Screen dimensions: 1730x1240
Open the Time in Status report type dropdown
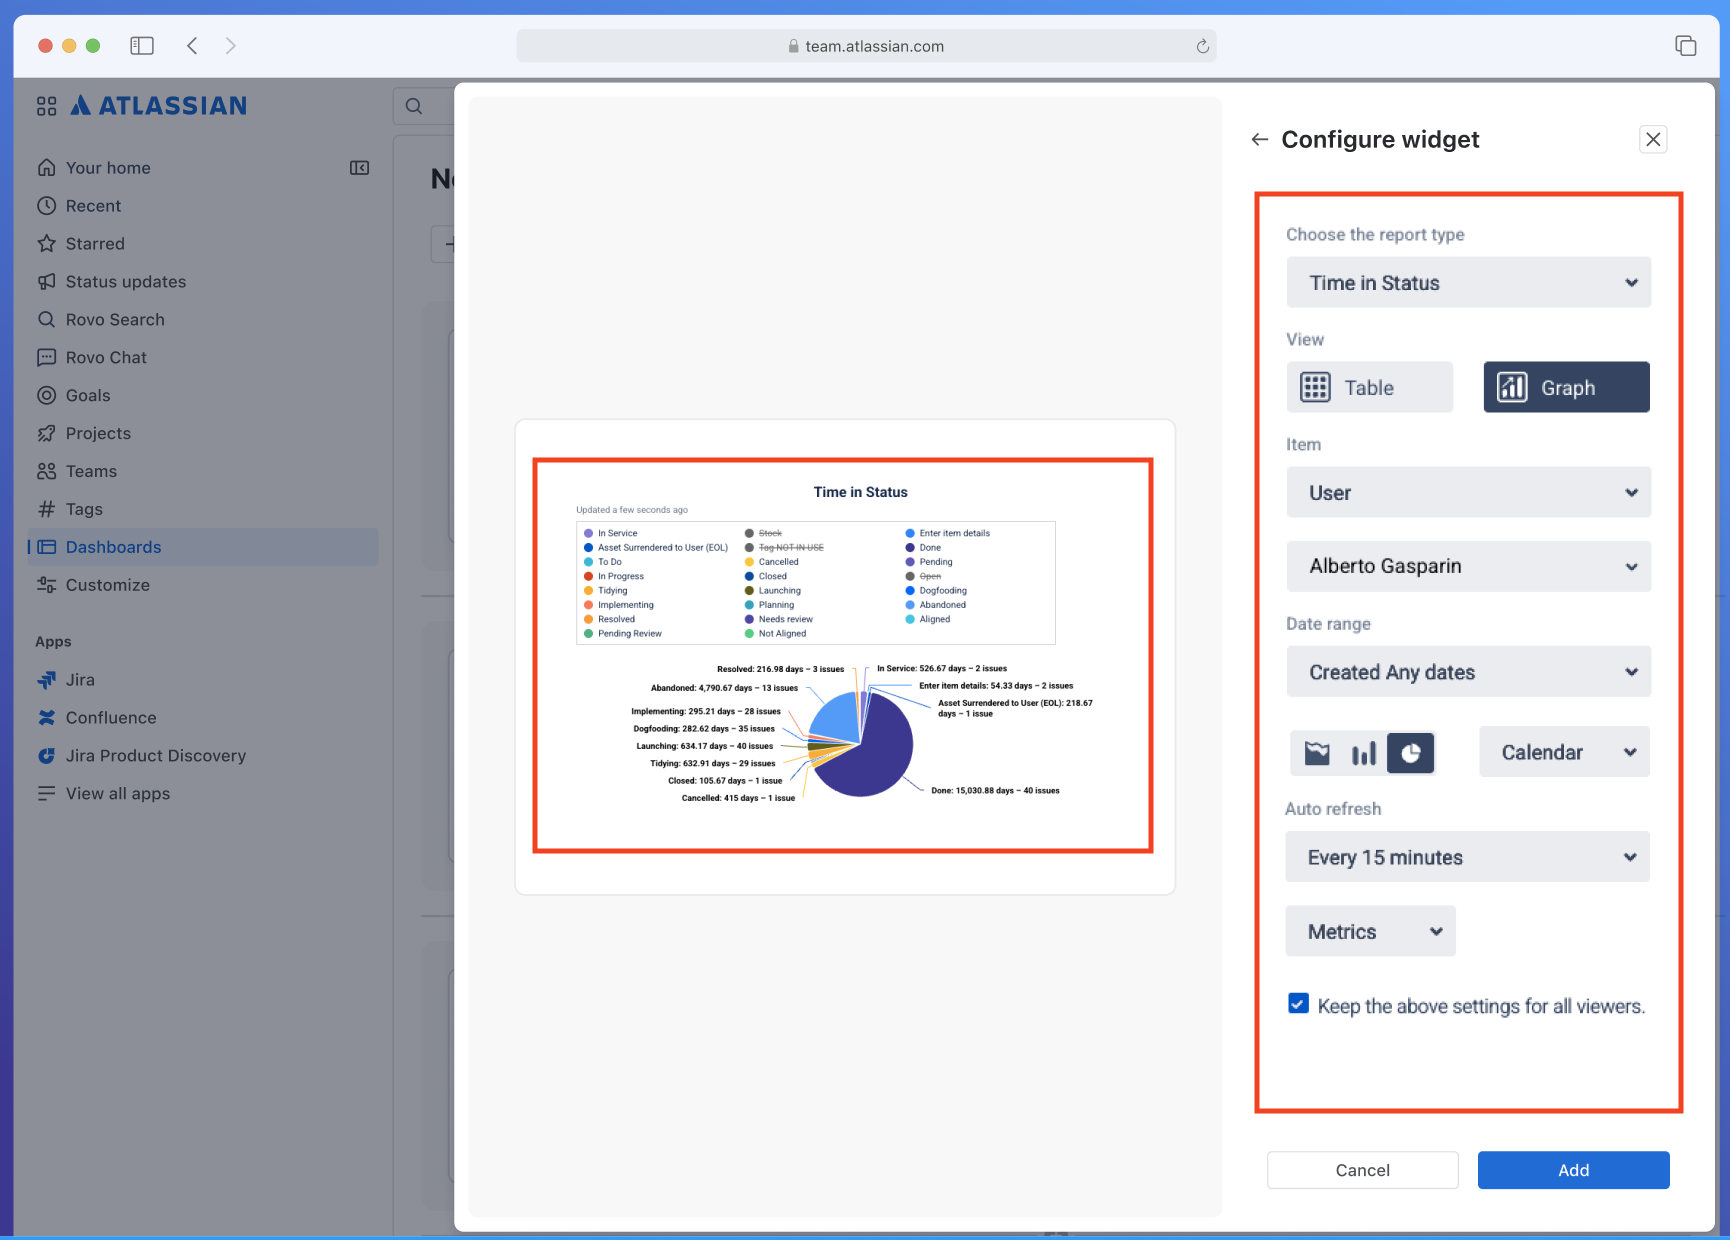click(x=1468, y=283)
